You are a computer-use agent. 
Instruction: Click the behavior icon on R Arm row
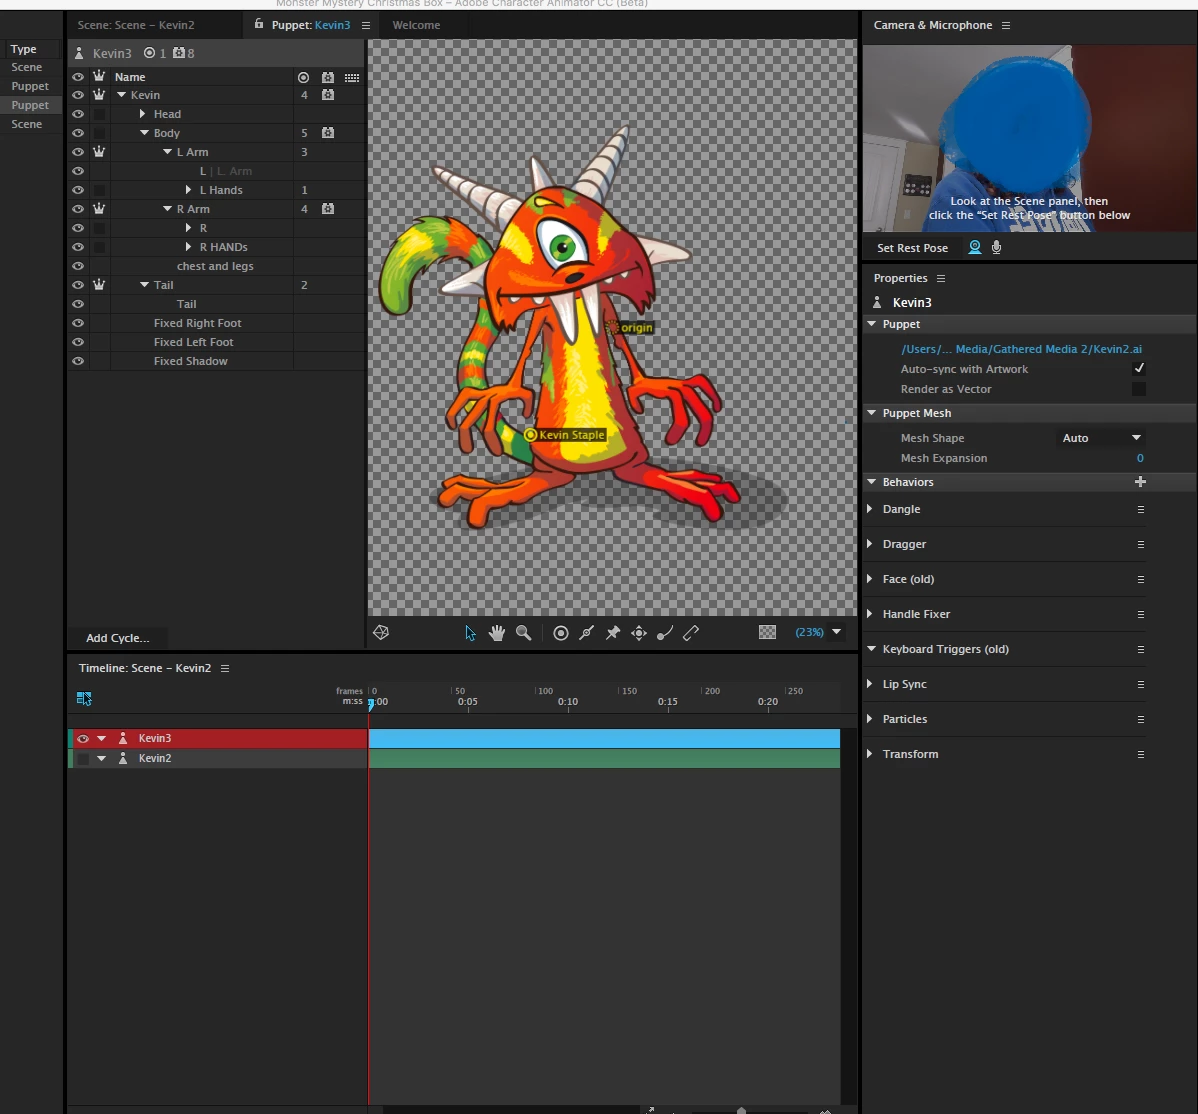click(328, 209)
